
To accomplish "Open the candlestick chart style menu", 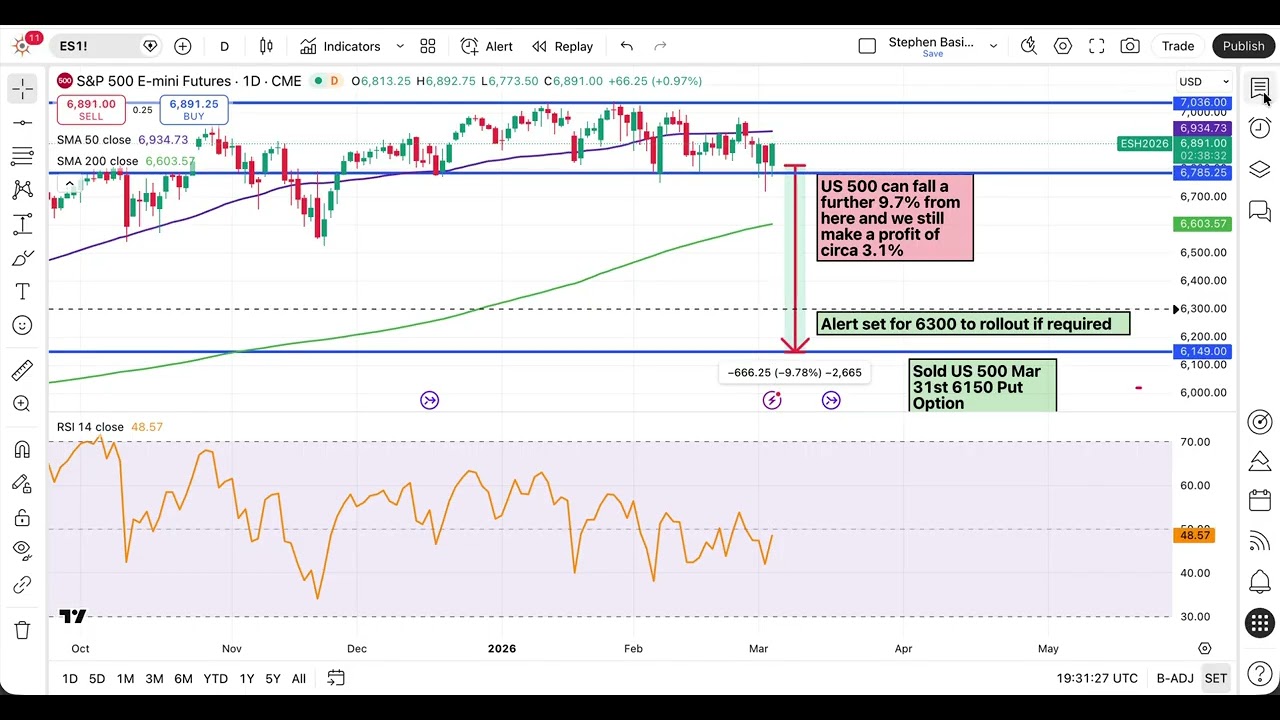I will click(x=266, y=46).
